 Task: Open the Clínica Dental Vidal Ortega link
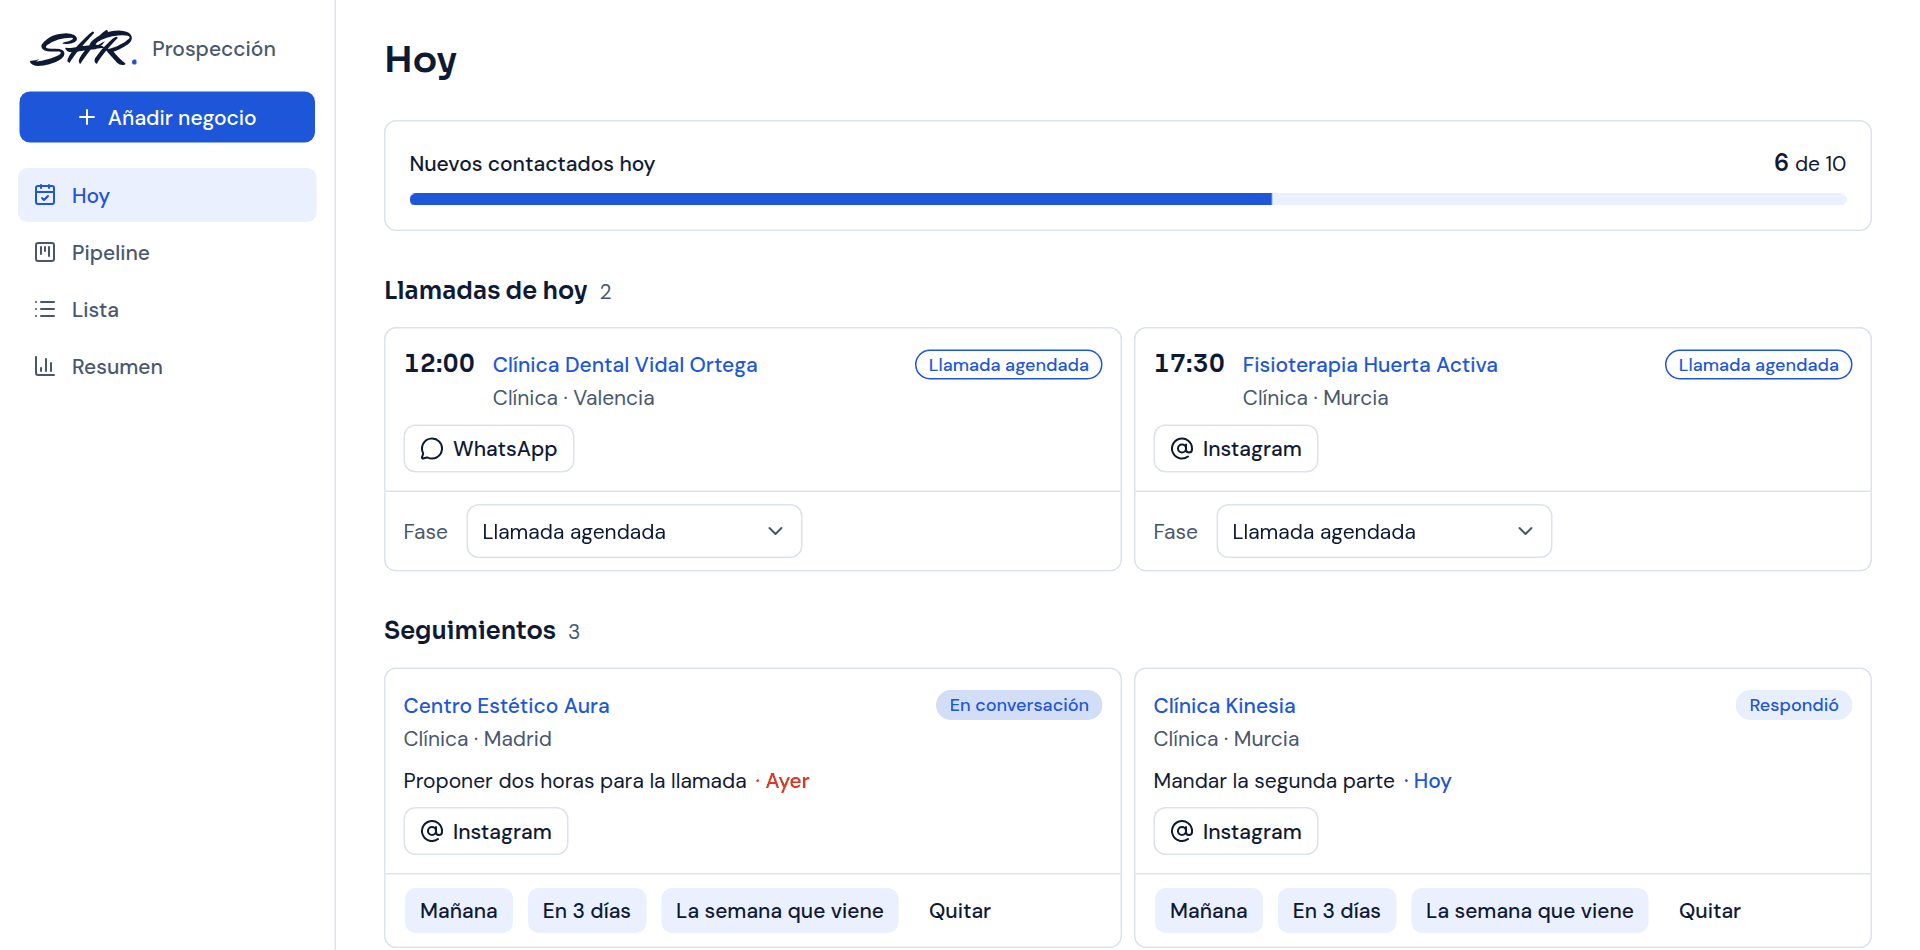click(625, 365)
